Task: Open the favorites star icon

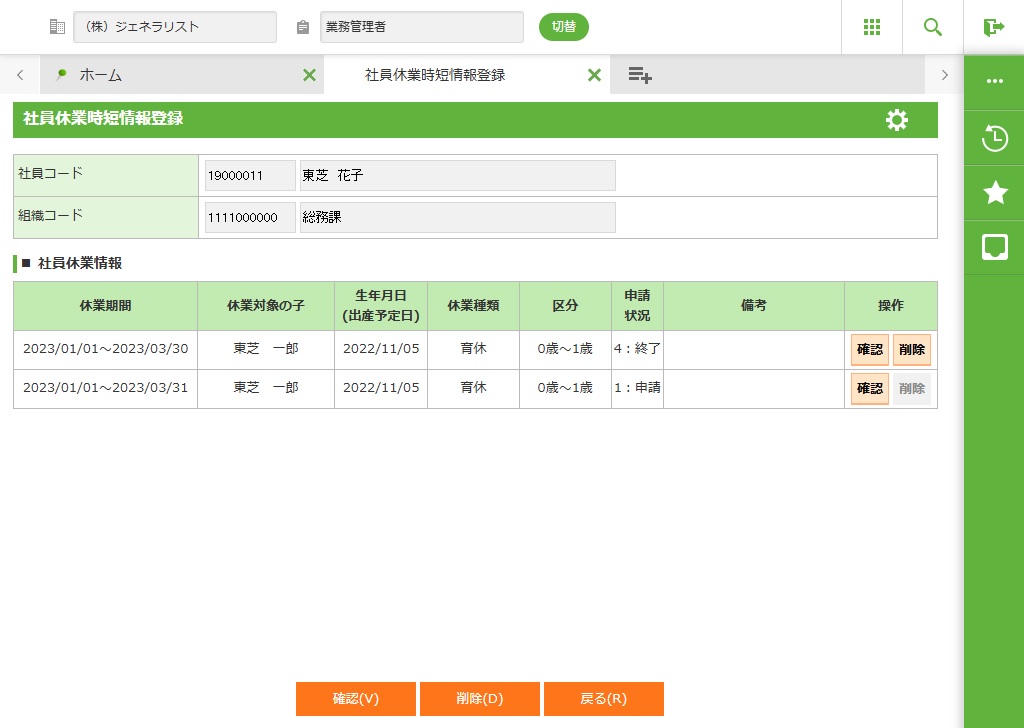Action: pyautogui.click(x=994, y=193)
